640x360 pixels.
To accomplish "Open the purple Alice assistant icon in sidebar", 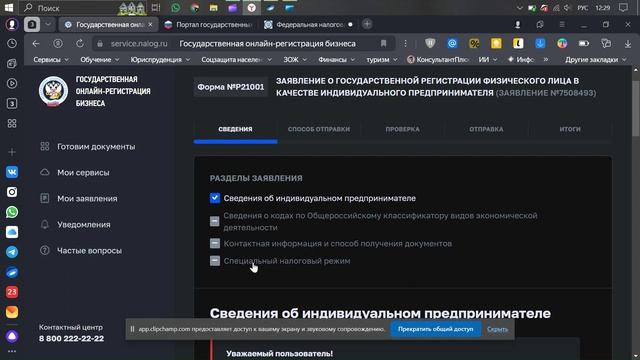I will pyautogui.click(x=12, y=336).
